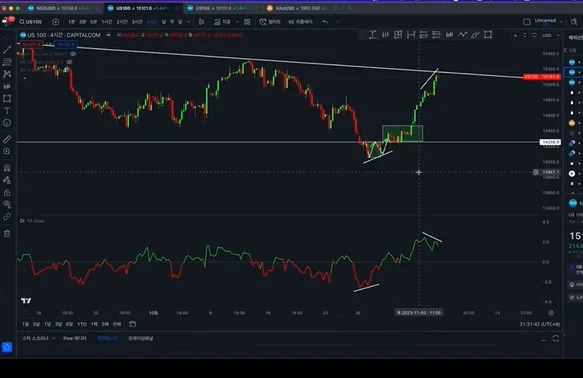The width and height of the screenshot is (583, 378).
Task: Open the Indicators menu
Action: point(222,22)
